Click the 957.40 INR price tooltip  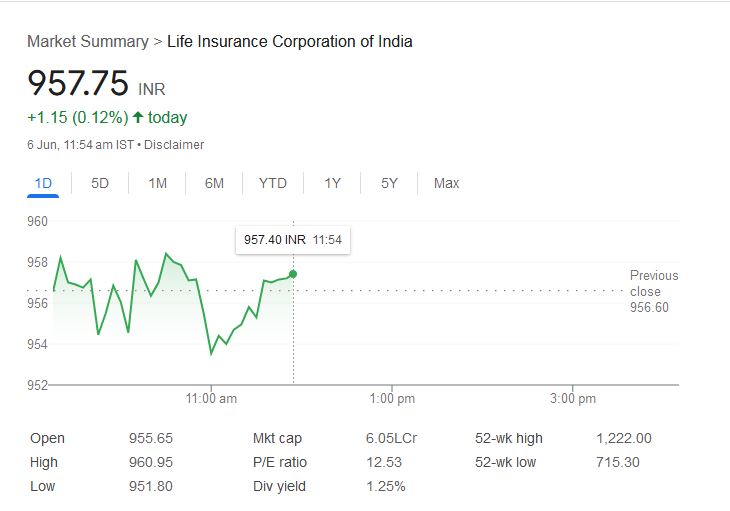(293, 240)
